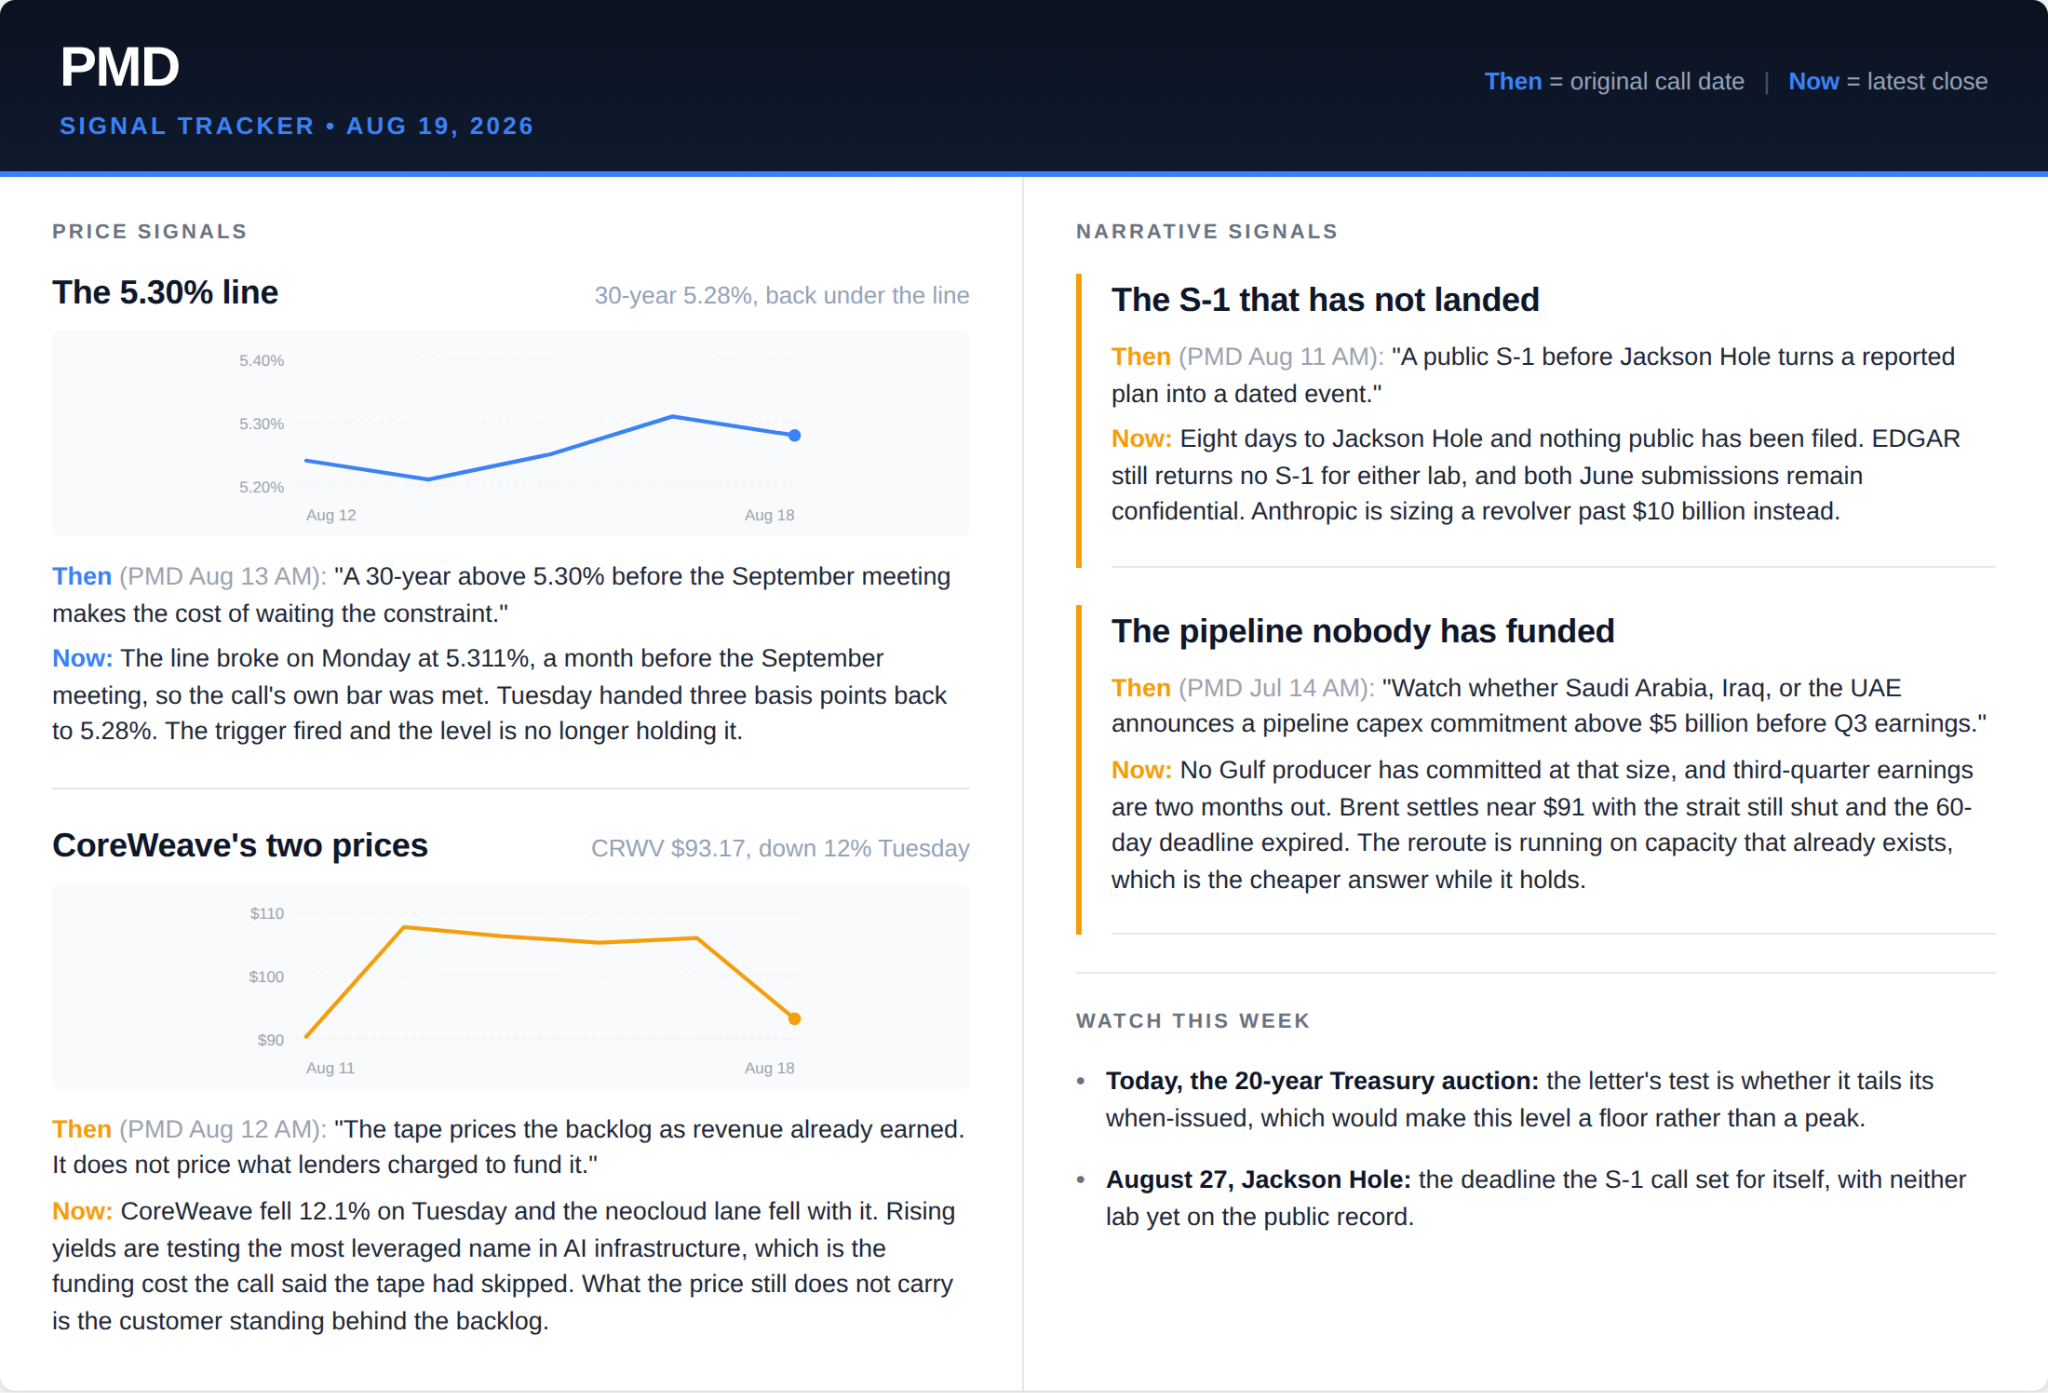Screen dimensions: 2048x1393
Task: Click the "30-year 5.28%, back under the line" caption
Action: tap(781, 295)
